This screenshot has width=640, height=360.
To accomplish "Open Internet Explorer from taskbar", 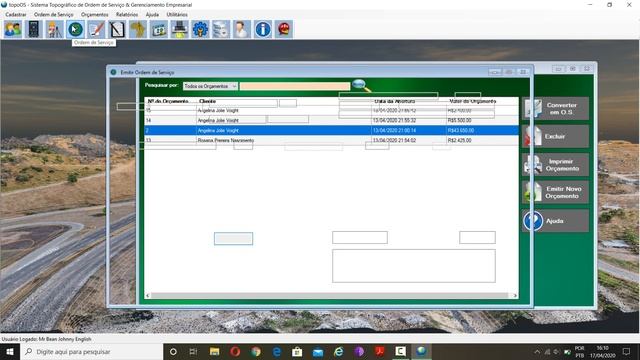I will coord(339,351).
